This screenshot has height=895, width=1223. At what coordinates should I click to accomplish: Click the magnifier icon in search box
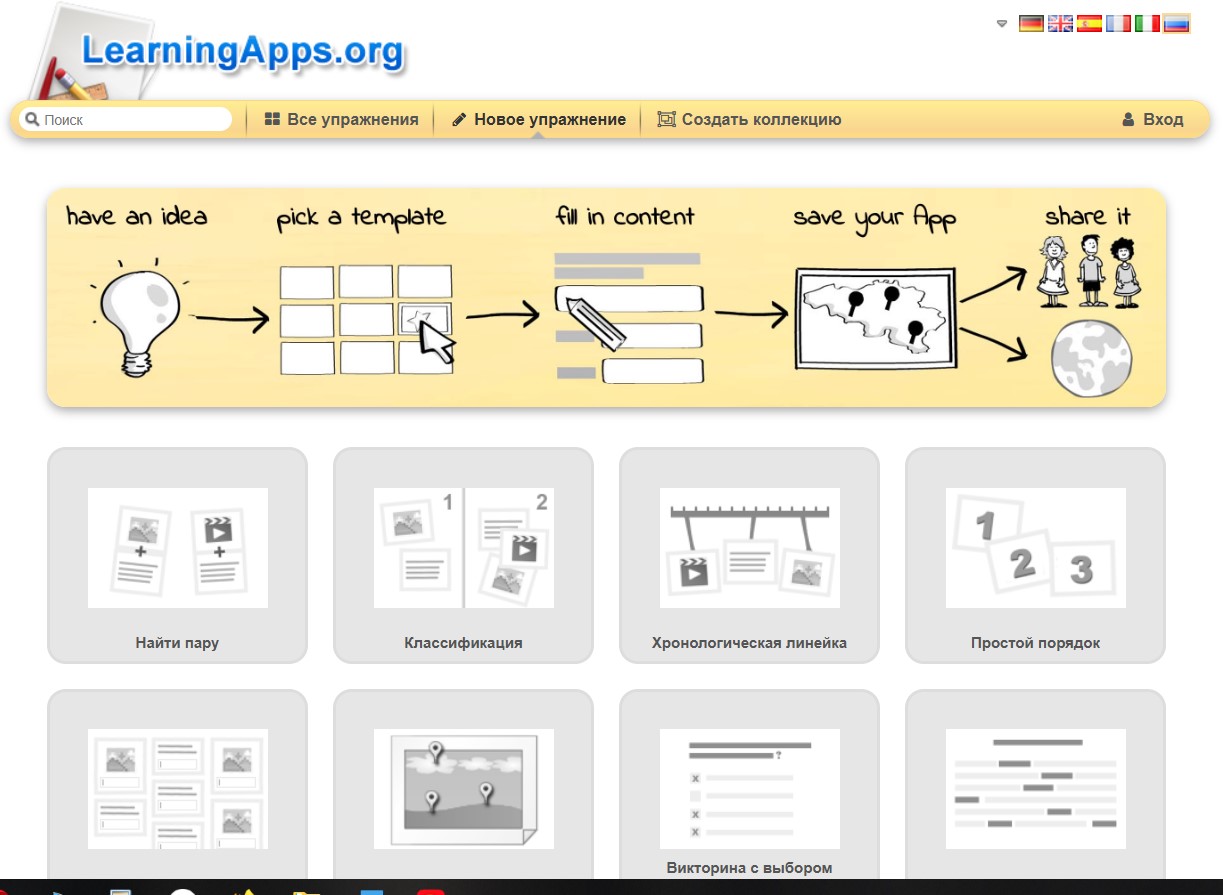pyautogui.click(x=31, y=120)
